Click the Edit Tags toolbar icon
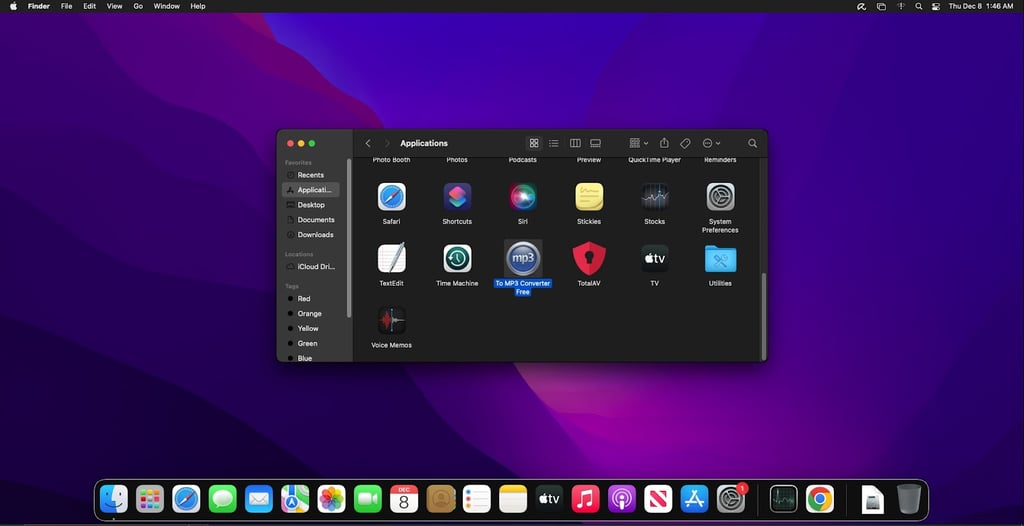 click(x=685, y=143)
